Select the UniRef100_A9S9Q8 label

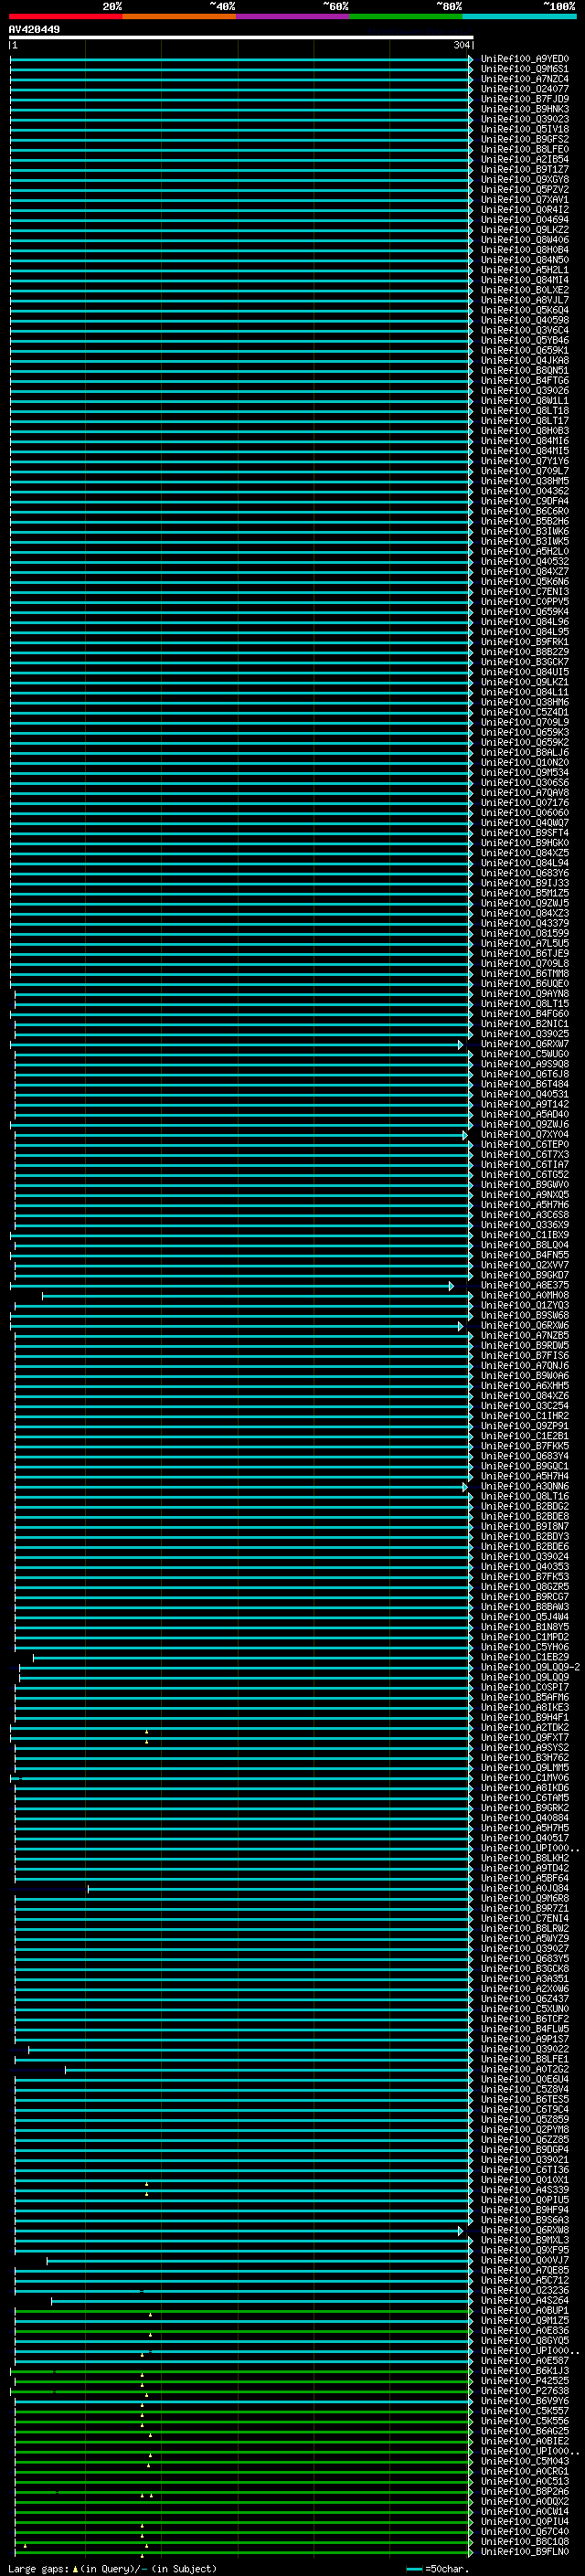524,1064
